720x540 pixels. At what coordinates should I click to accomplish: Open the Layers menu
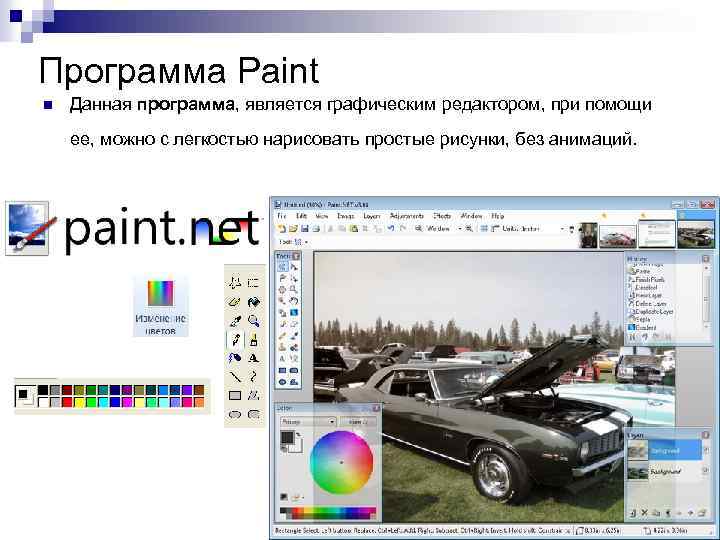click(372, 215)
